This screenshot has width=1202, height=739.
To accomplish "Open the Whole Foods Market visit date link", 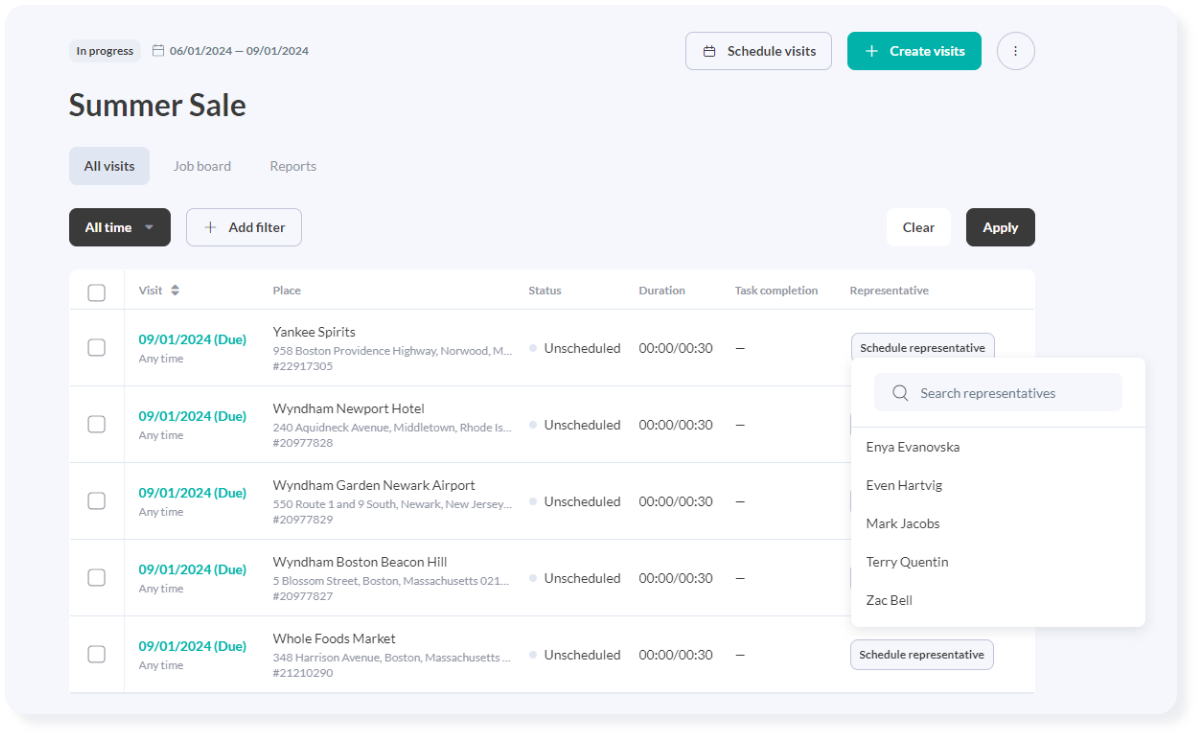I will pos(192,646).
